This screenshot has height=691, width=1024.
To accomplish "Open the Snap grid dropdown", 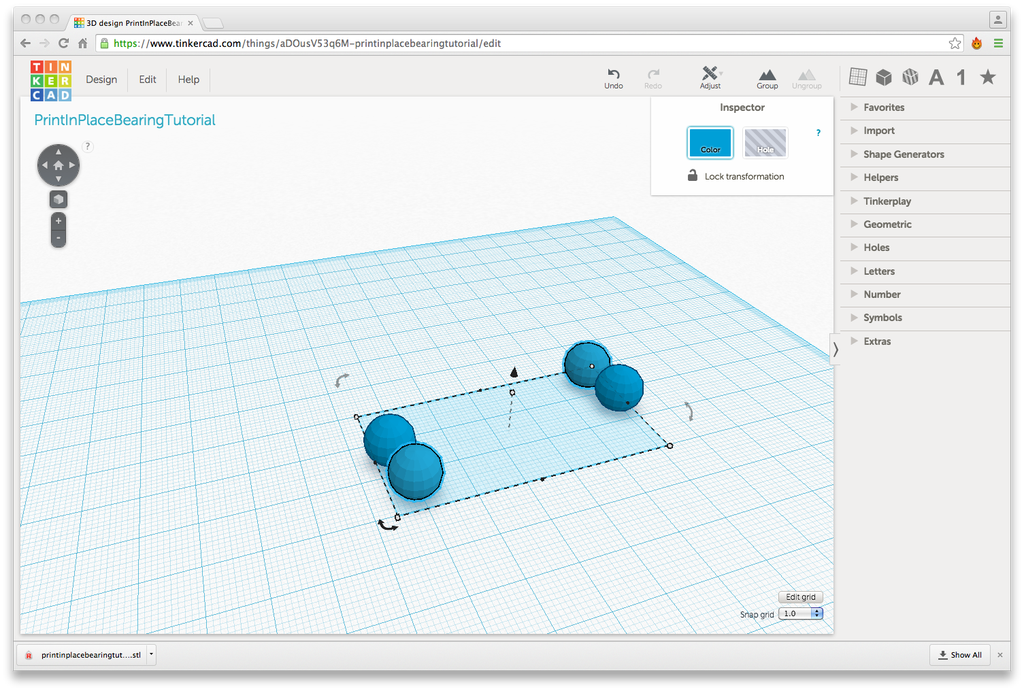I will (801, 613).
